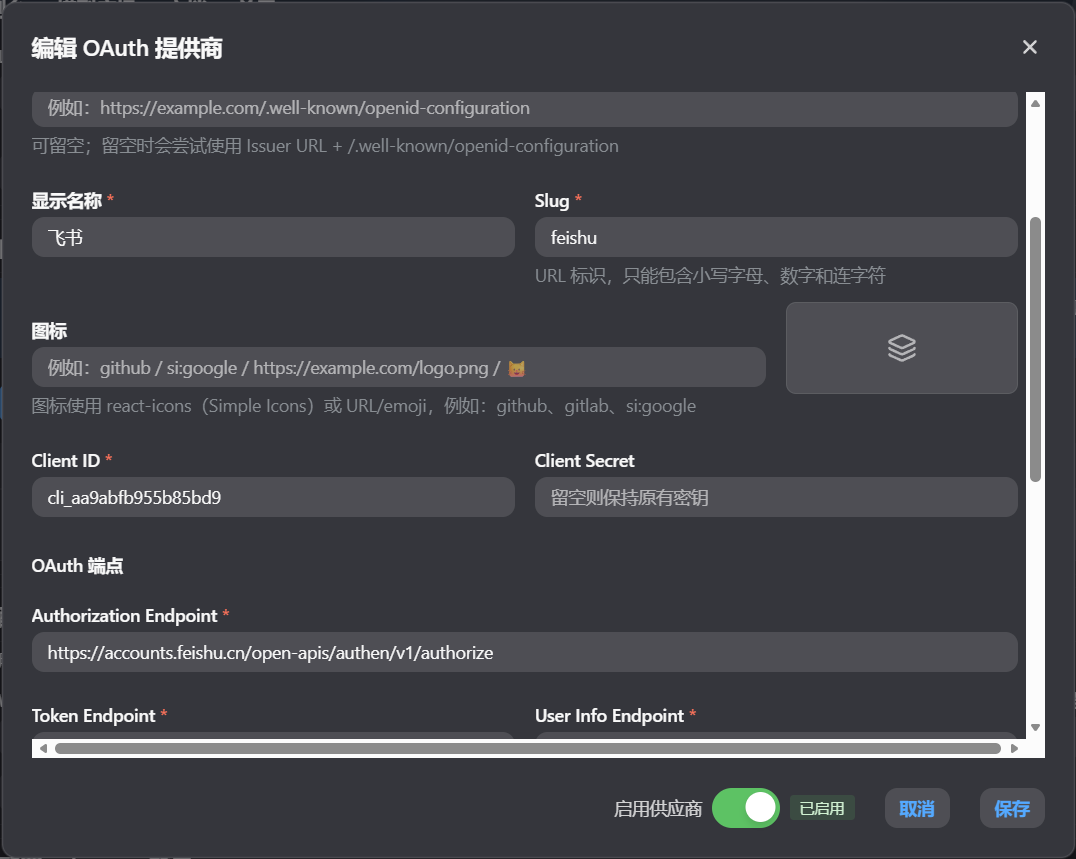This screenshot has width=1076, height=859.
Task: Toggle the 启用供应商 switch off
Action: point(745,808)
